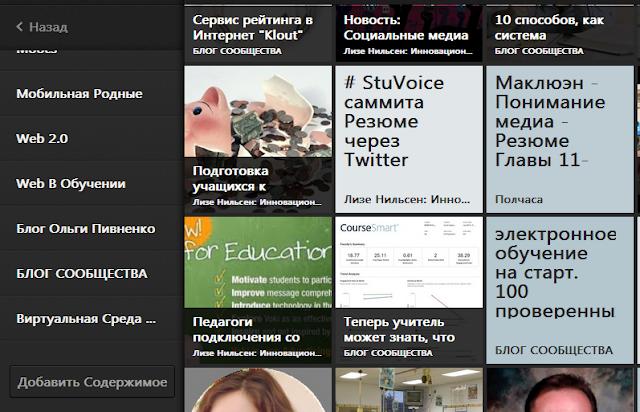Click БЛОГ СООБЩЕСТВА label under электронное обучение
The width and height of the screenshot is (640, 412).
[x=554, y=350]
